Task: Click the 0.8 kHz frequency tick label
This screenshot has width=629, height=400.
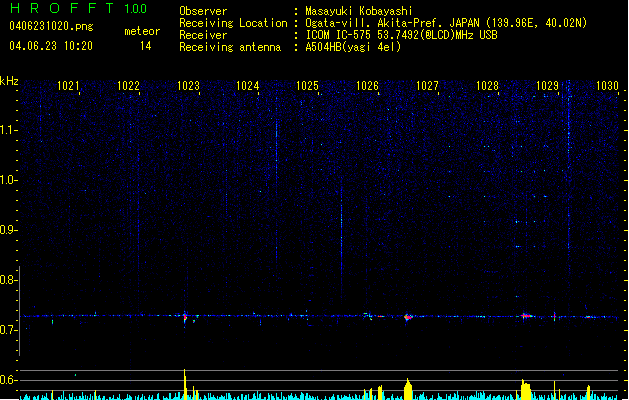Action: click(x=8, y=280)
